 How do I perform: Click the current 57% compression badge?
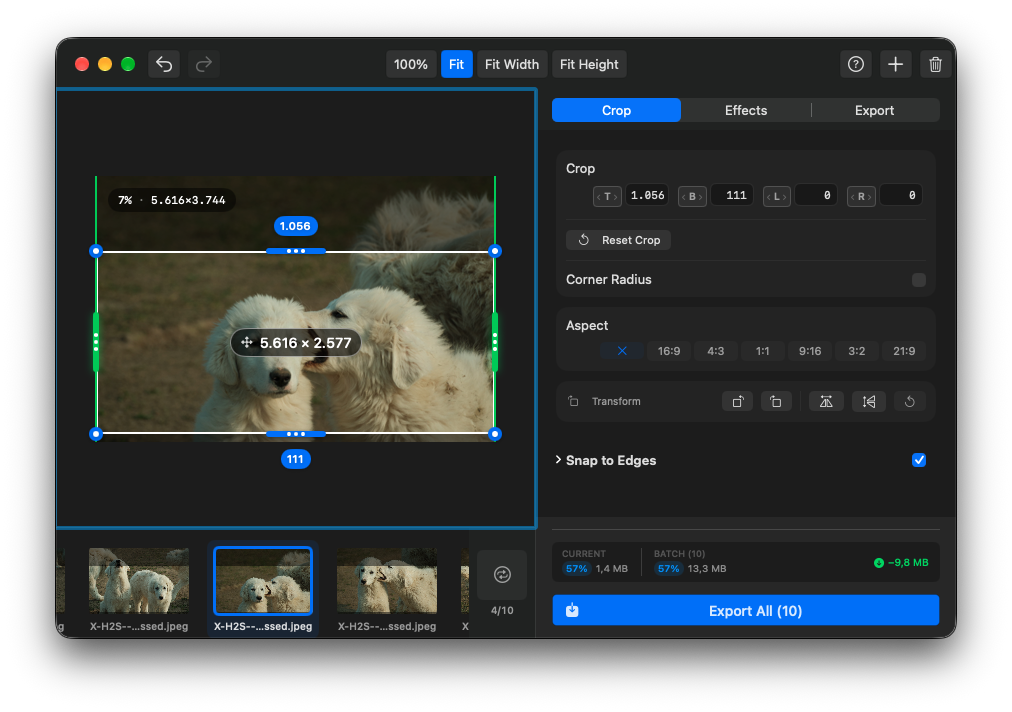pos(576,569)
